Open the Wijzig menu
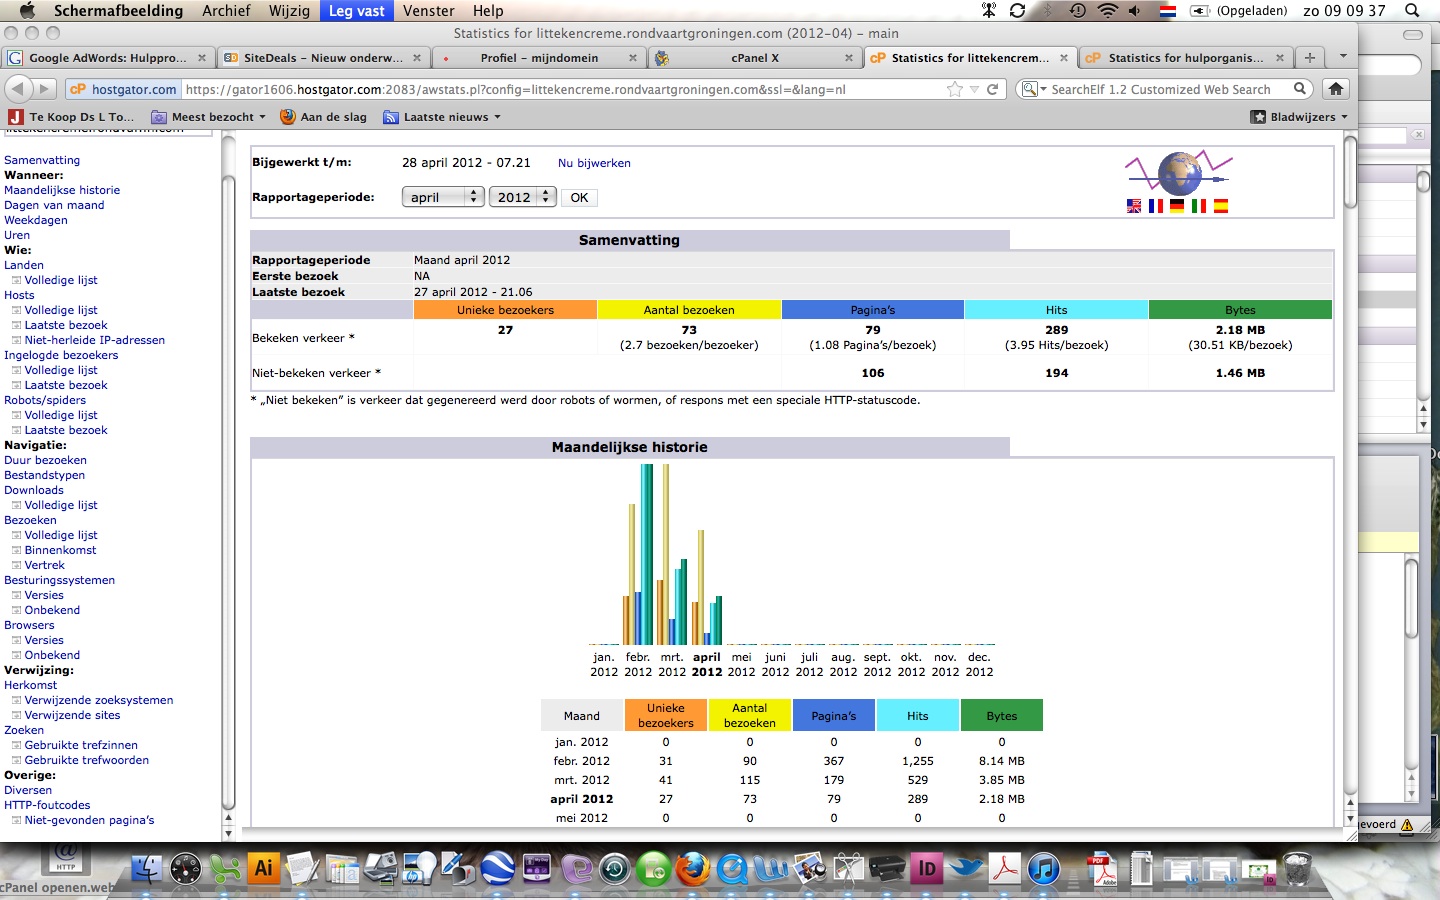Screen dimensions: 1440x900 click(289, 11)
